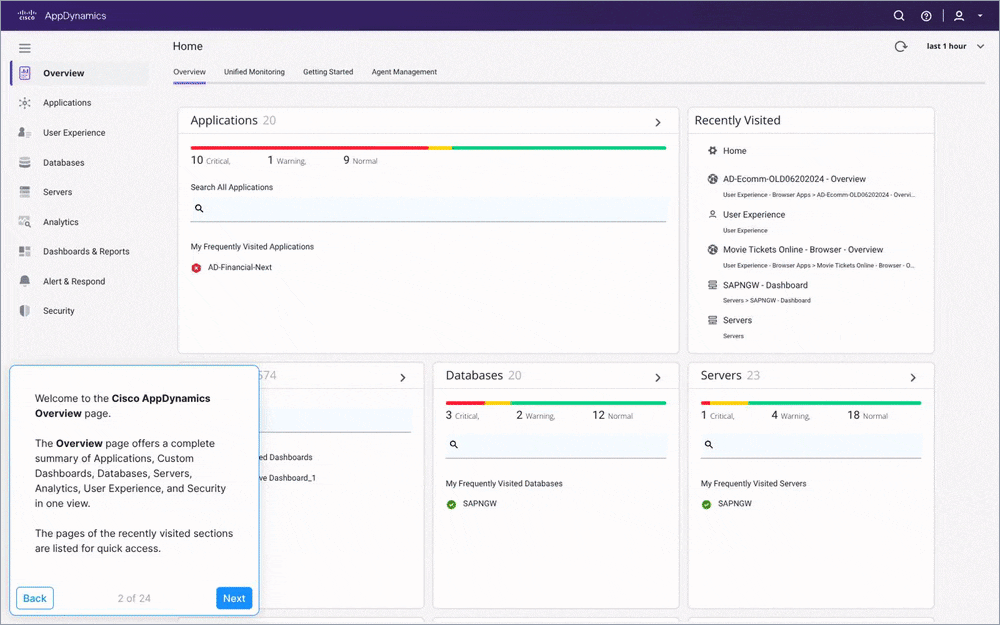The image size is (1000, 625).
Task: Expand the Applications panel via its chevron
Action: (658, 121)
